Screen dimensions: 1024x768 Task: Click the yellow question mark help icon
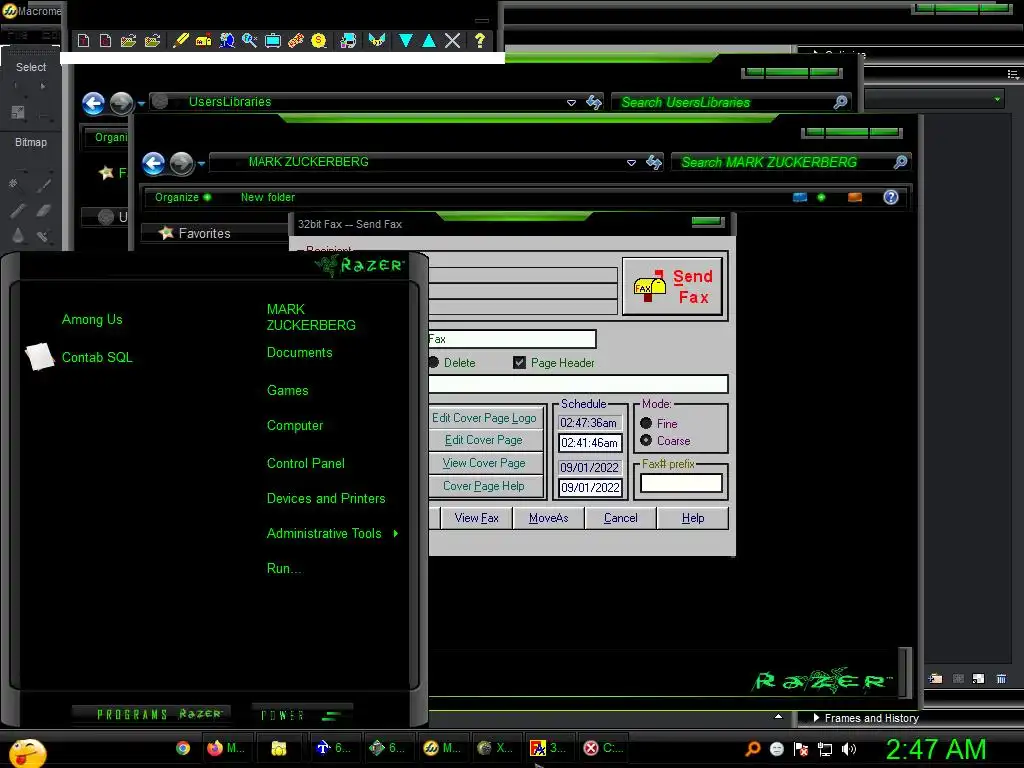pos(480,40)
